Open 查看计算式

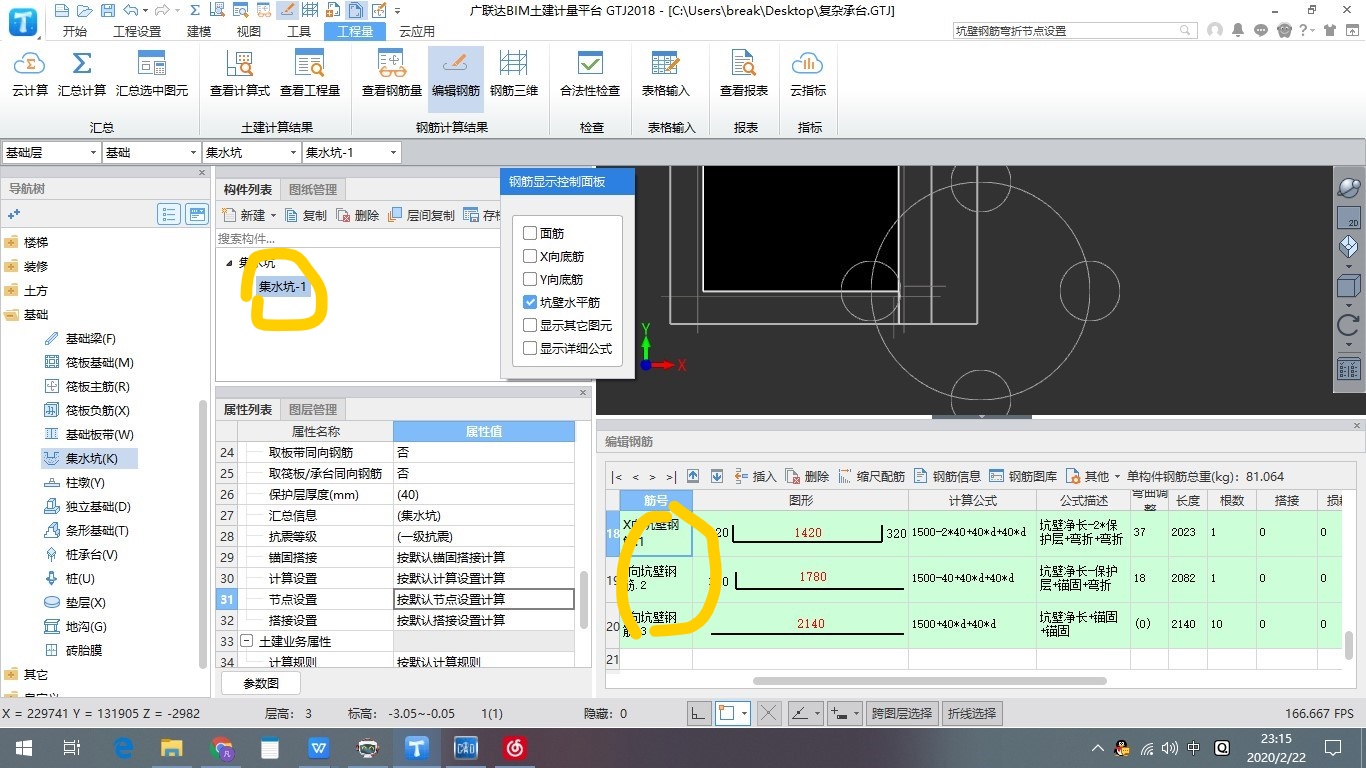[x=240, y=75]
